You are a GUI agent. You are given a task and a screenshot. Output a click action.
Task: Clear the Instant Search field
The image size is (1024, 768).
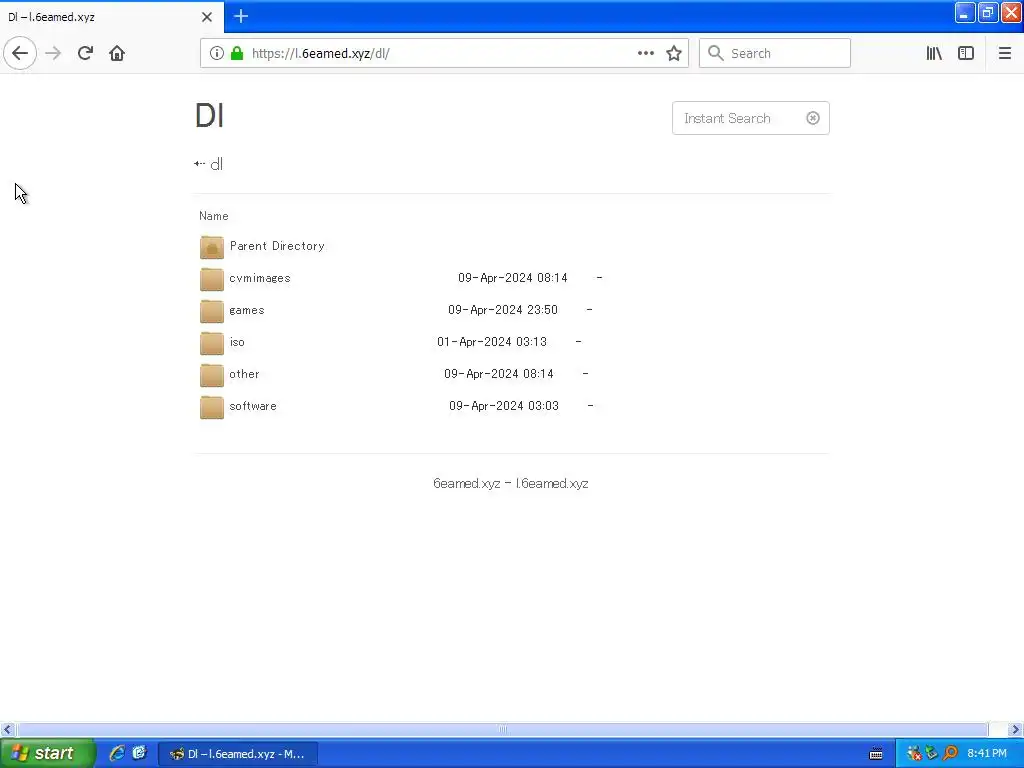[812, 118]
